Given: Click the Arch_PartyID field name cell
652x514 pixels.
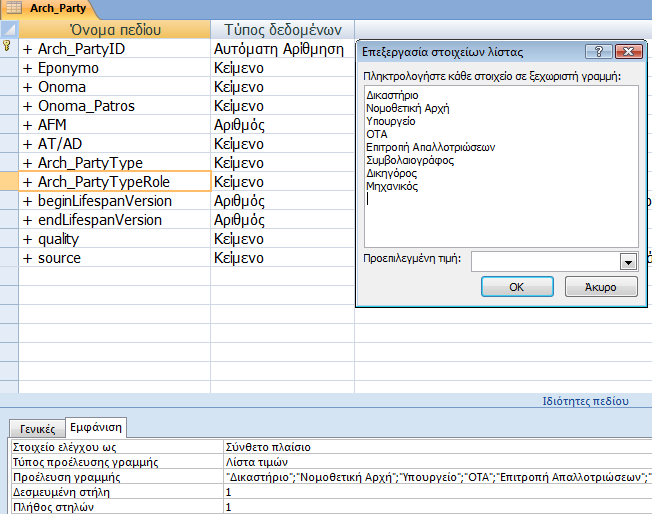Looking at the screenshot, I should [115, 49].
